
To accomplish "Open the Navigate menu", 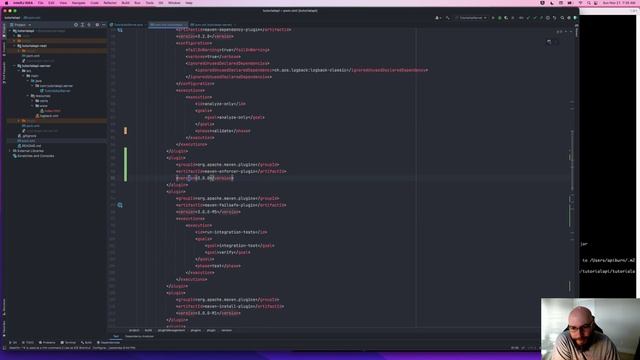I will [x=78, y=3].
